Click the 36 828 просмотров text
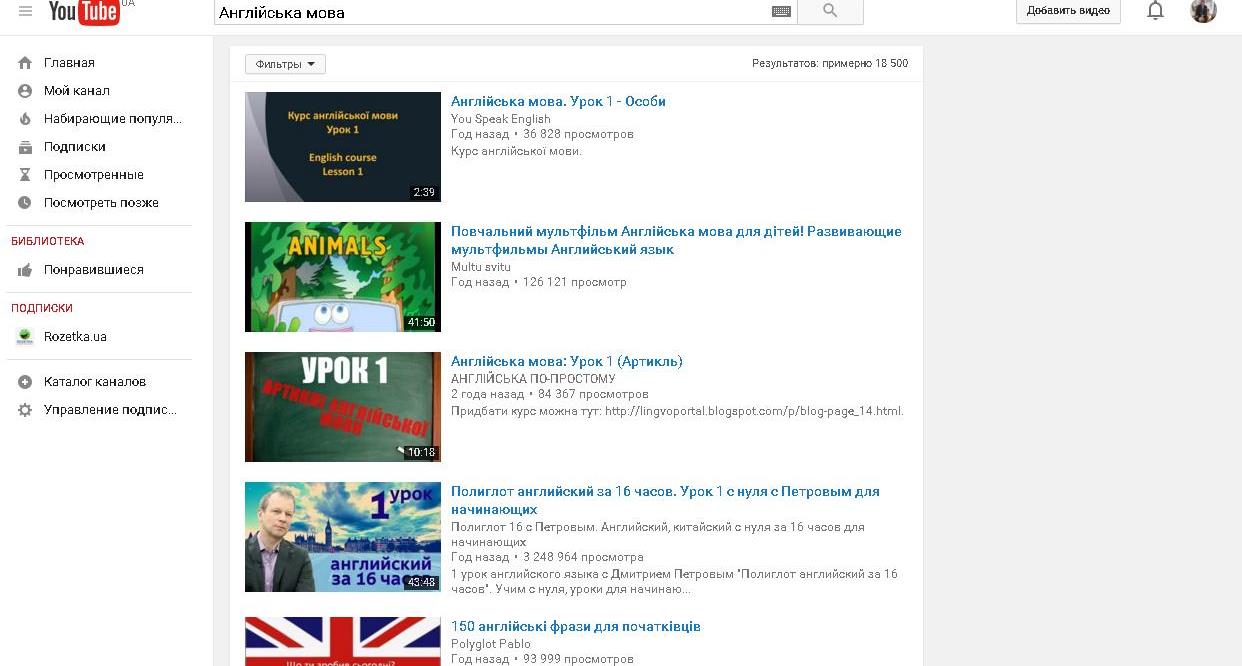 pyautogui.click(x=578, y=134)
